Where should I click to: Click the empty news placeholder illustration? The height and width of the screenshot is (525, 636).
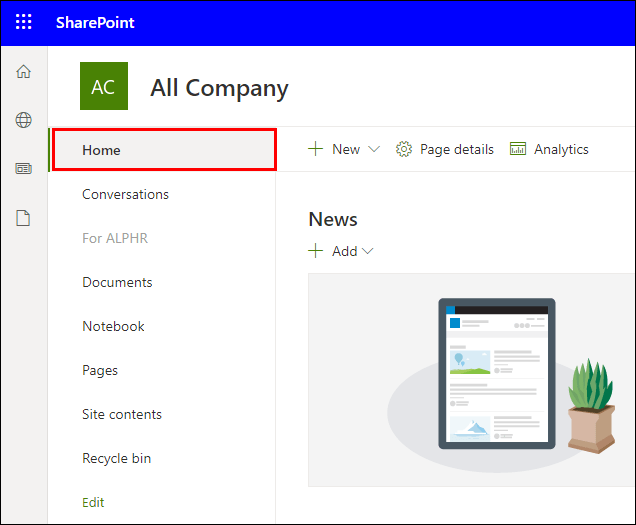click(472, 380)
